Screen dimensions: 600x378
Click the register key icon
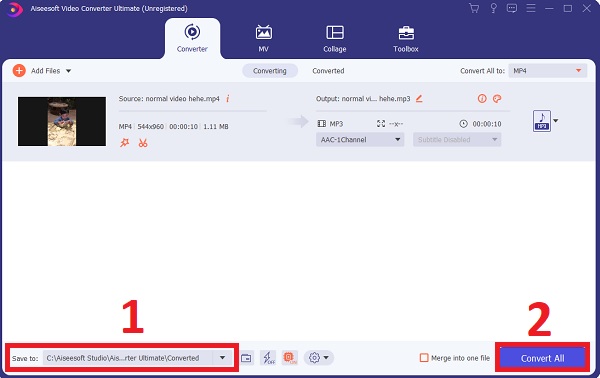494,8
